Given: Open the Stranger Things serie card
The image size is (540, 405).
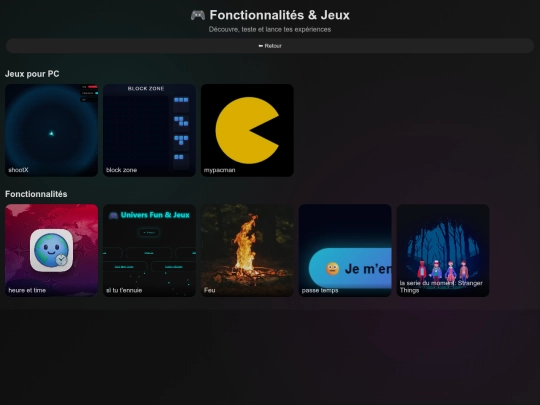Looking at the screenshot, I should (x=443, y=250).
